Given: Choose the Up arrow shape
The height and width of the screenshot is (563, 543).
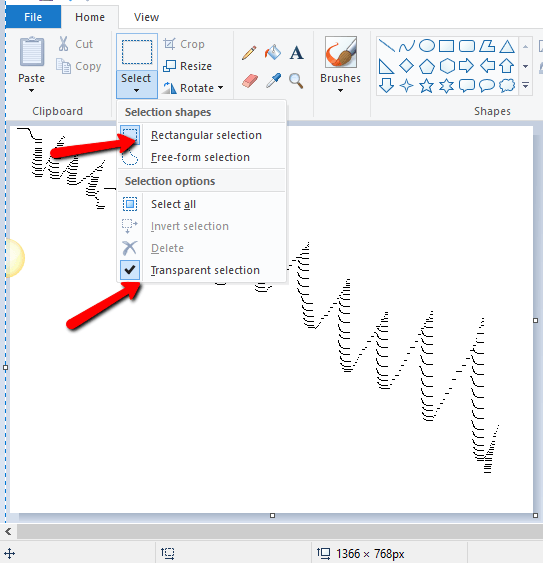Looking at the screenshot, I should 507,66.
